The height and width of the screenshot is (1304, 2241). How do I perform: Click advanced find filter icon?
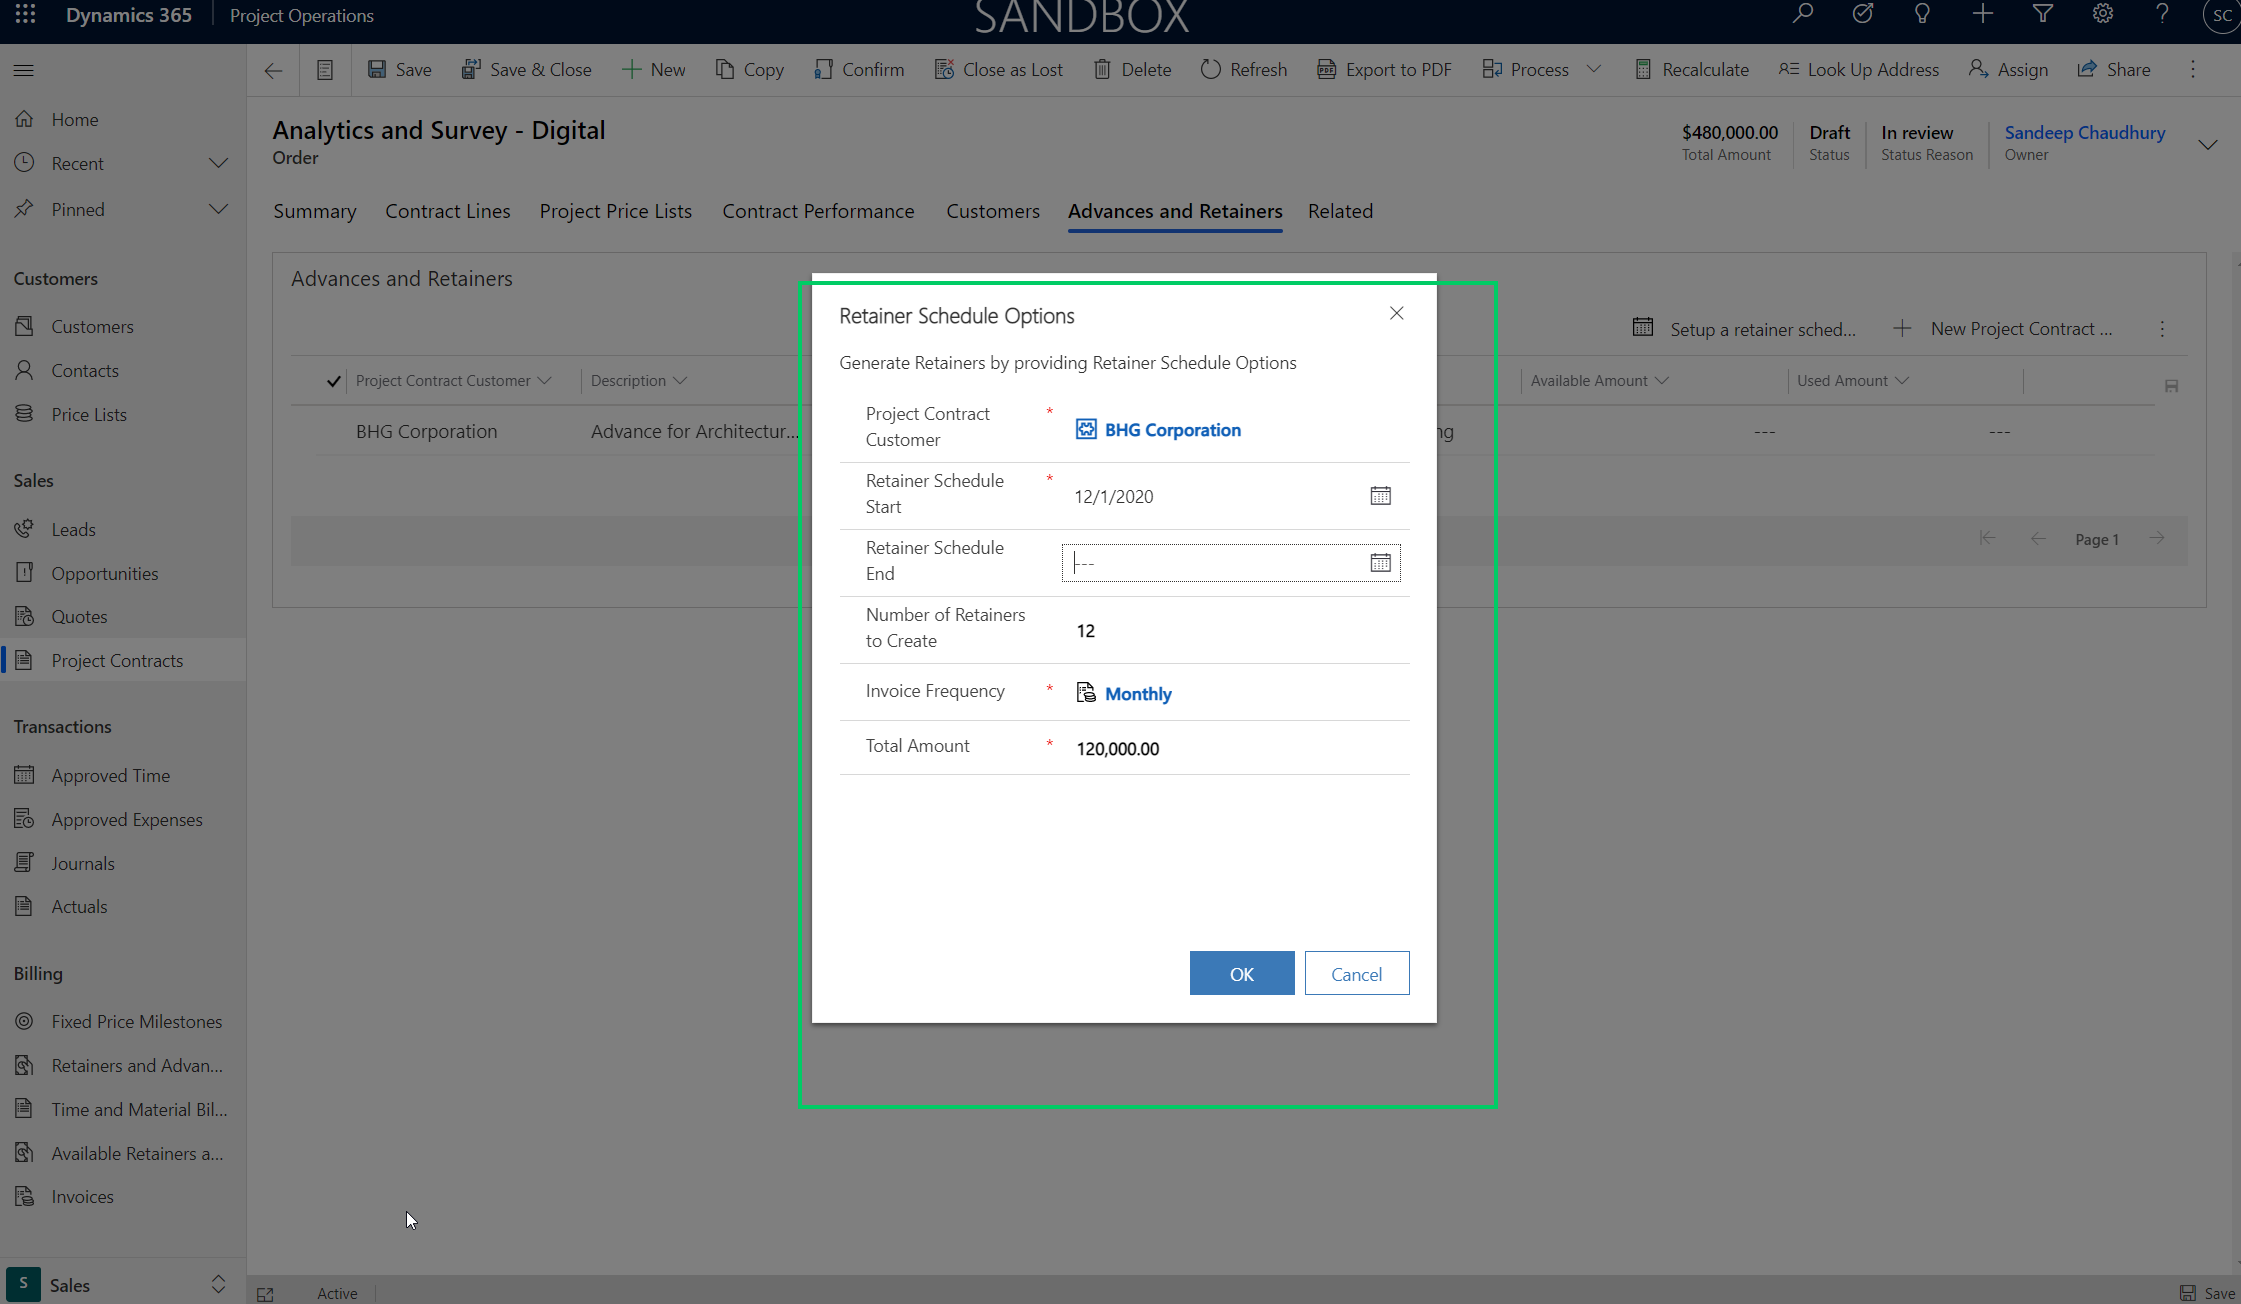tap(2043, 14)
